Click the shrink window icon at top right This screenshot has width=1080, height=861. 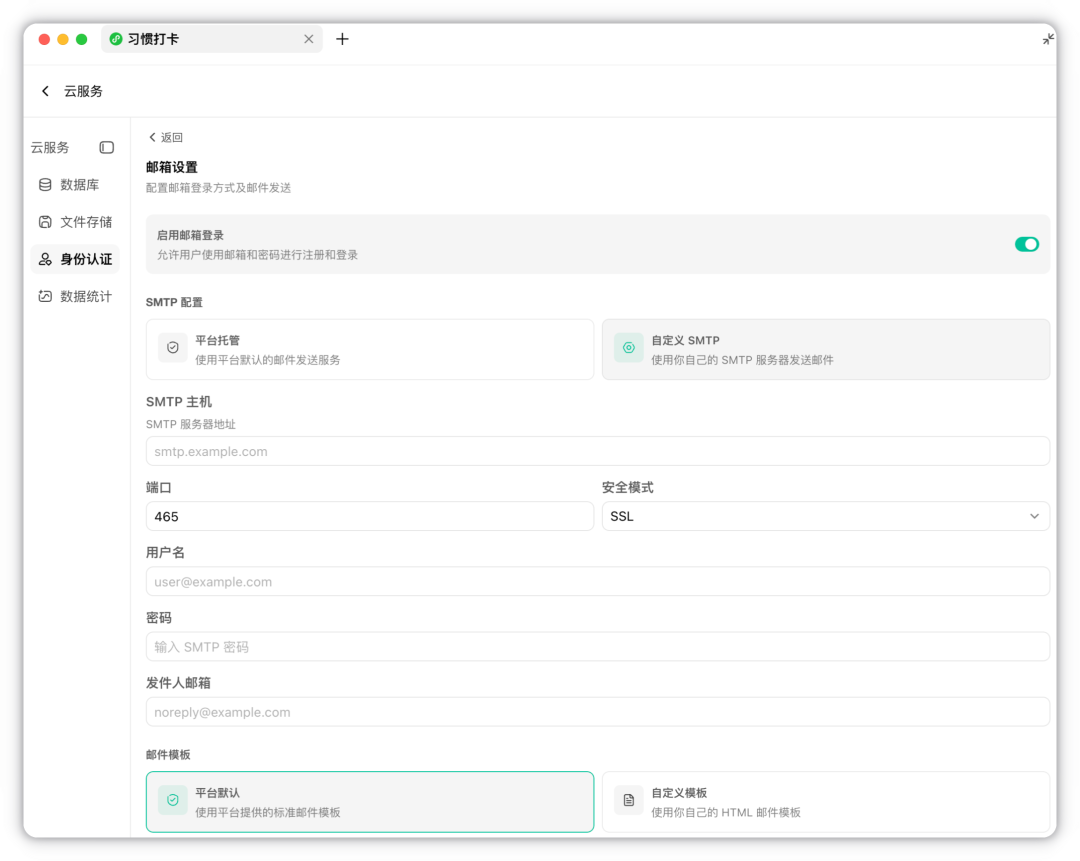[x=1048, y=39]
